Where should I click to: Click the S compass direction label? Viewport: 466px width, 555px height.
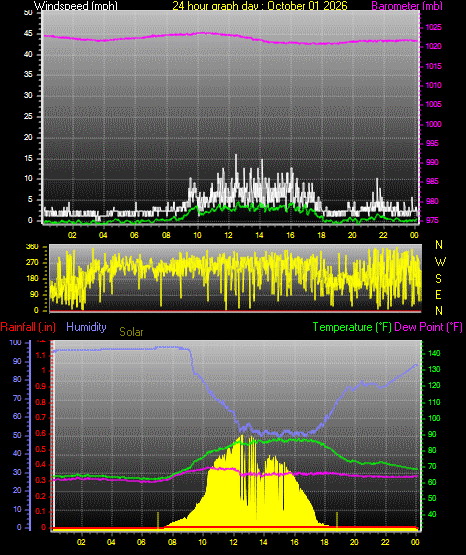pos(438,279)
